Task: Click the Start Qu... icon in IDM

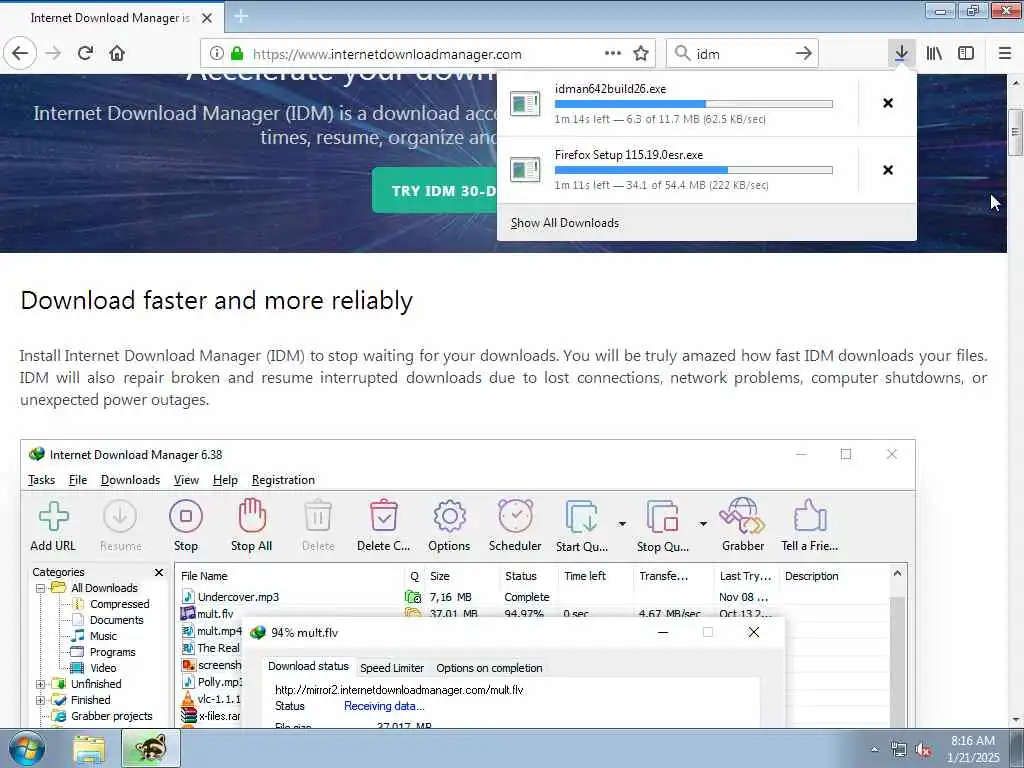Action: point(582,526)
